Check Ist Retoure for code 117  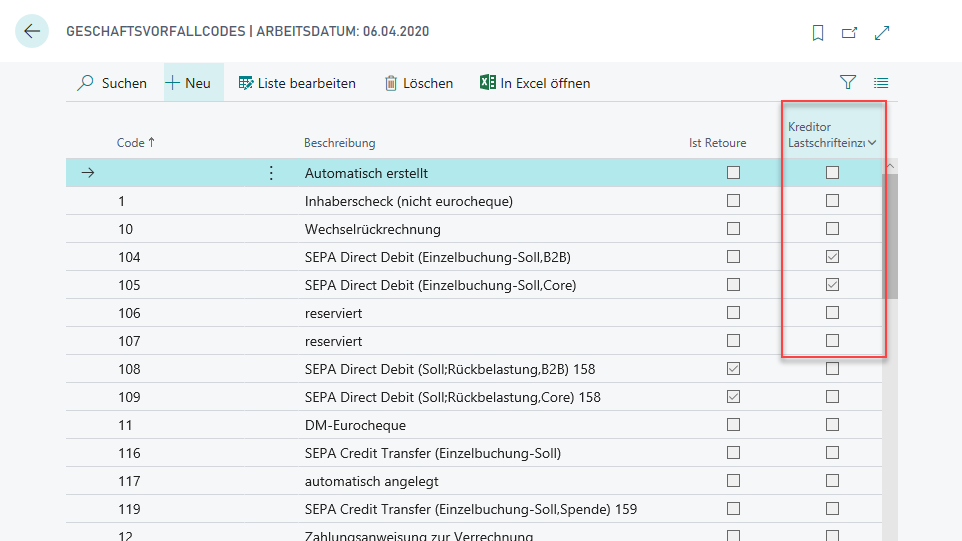pos(733,481)
